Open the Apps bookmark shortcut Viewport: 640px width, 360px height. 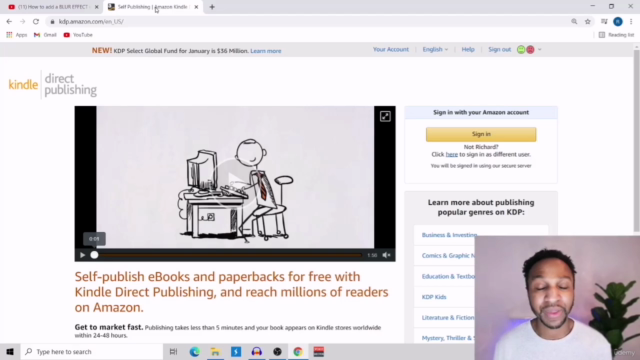tap(17, 35)
